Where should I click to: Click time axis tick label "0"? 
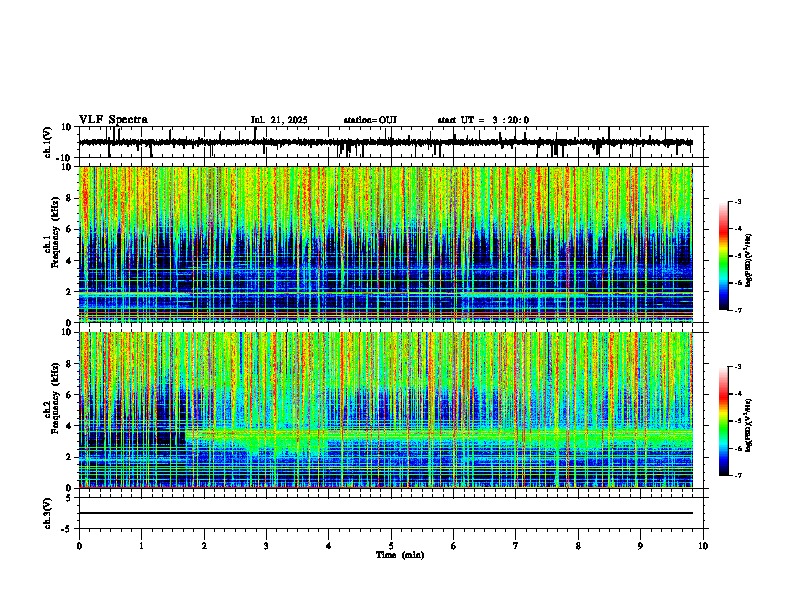(x=79, y=546)
